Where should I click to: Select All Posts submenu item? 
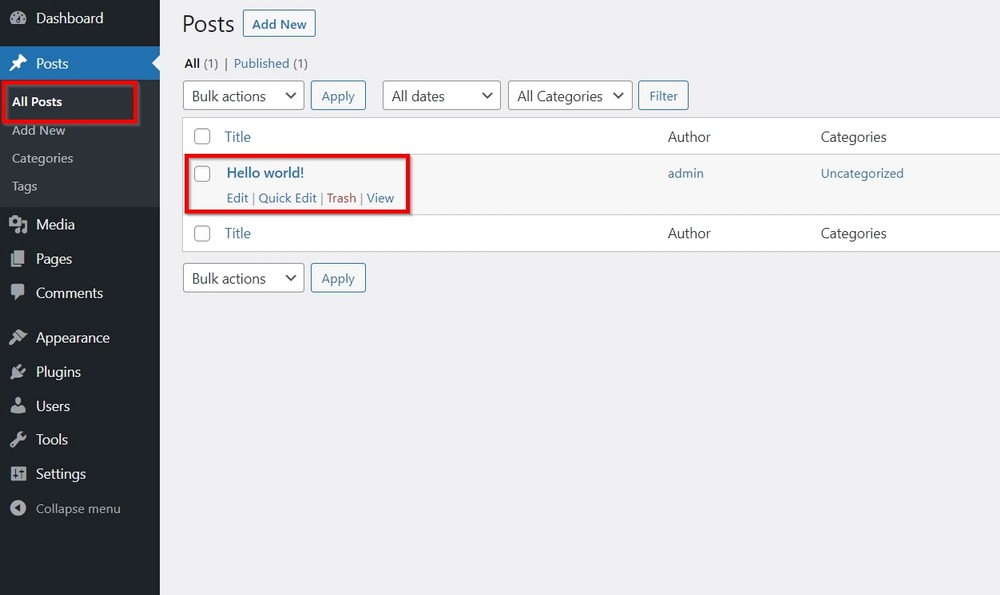37,101
